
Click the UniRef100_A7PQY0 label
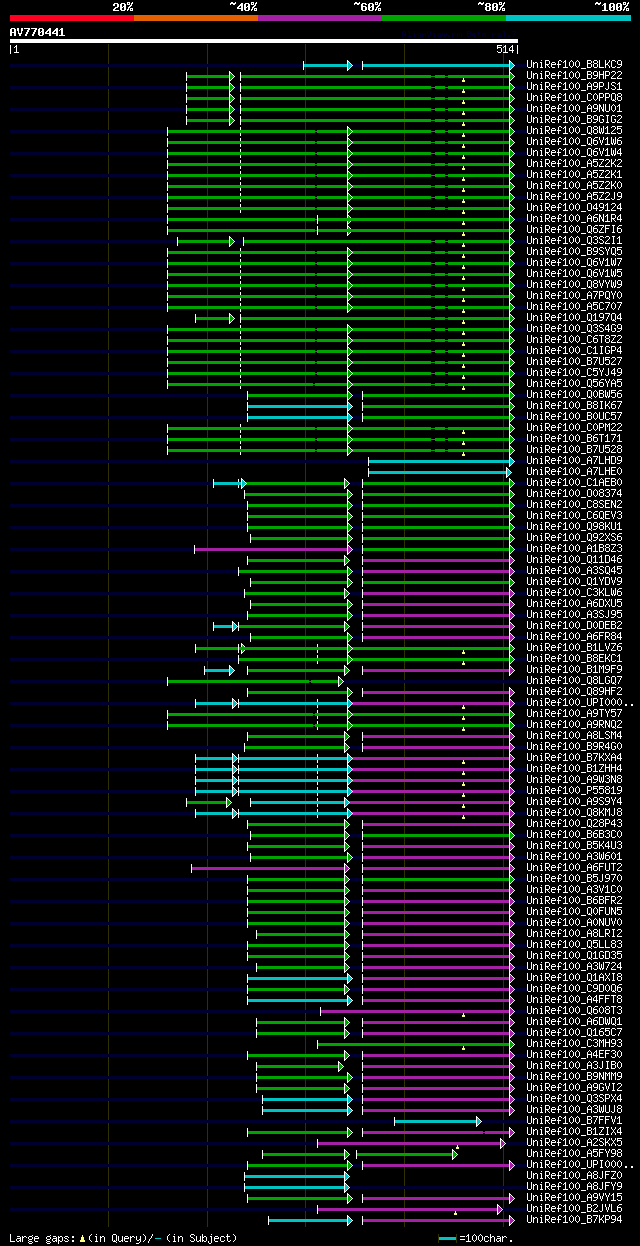[x=574, y=295]
